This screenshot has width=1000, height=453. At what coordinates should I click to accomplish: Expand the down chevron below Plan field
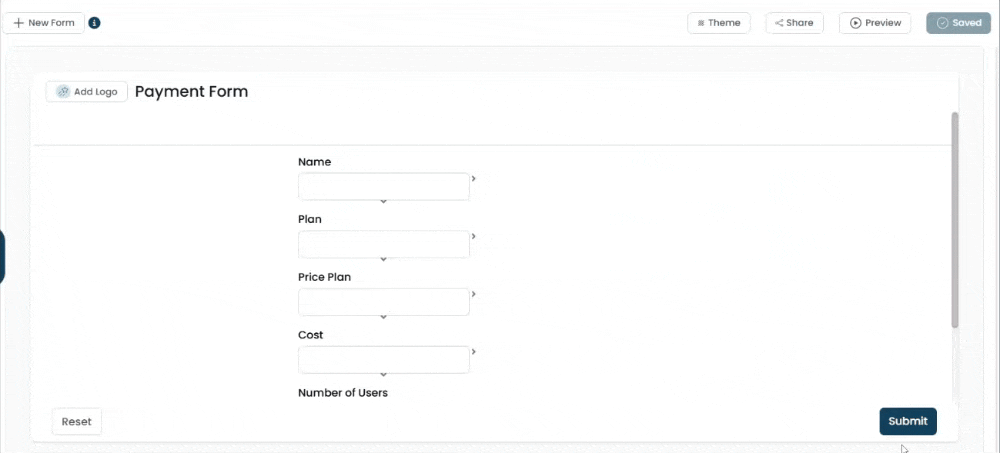pyautogui.click(x=383, y=260)
